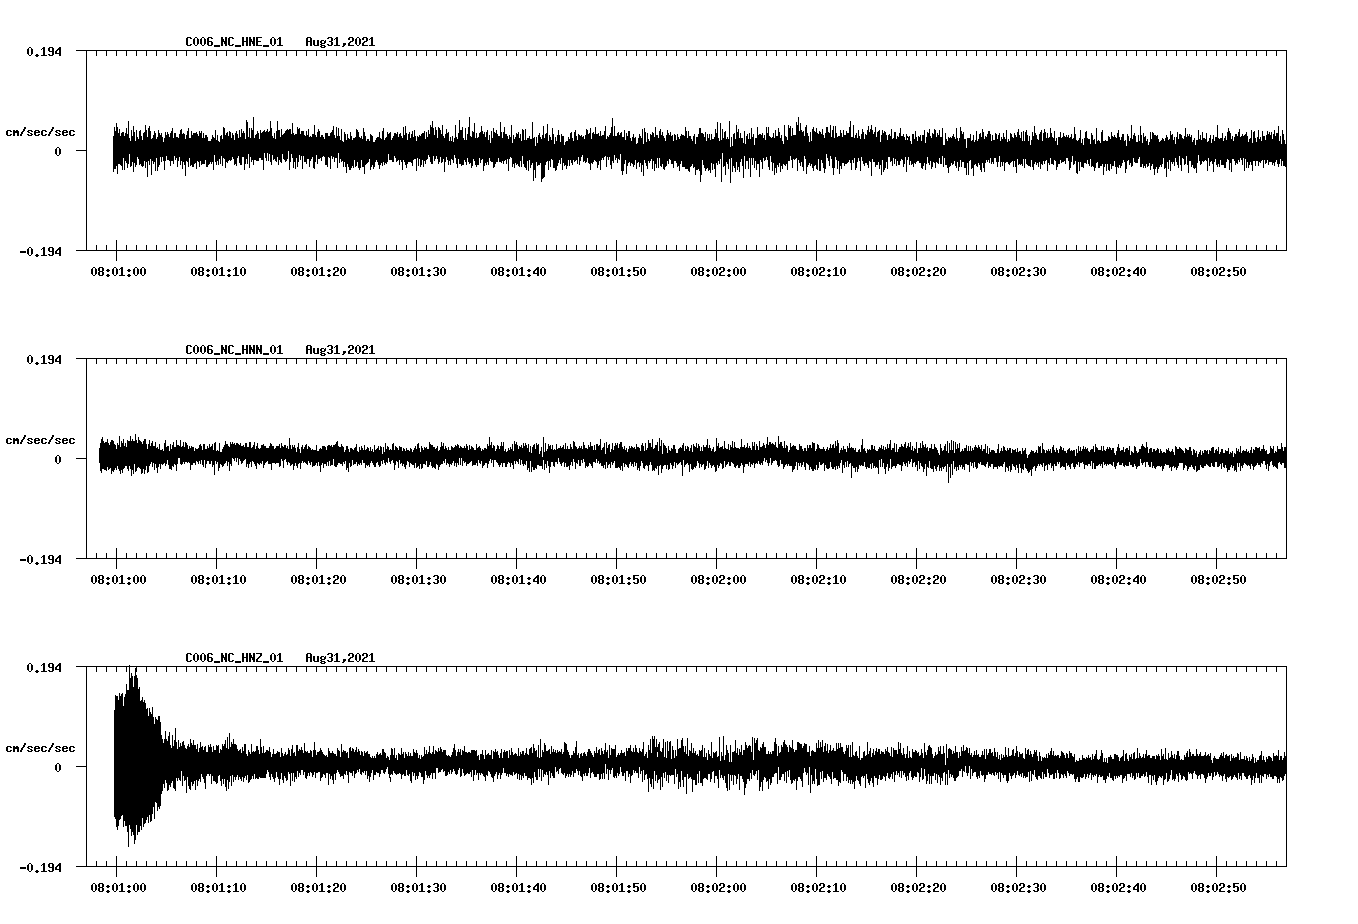
Task: Click 08:01:30 on the HNN time axis
Action: pos(418,580)
